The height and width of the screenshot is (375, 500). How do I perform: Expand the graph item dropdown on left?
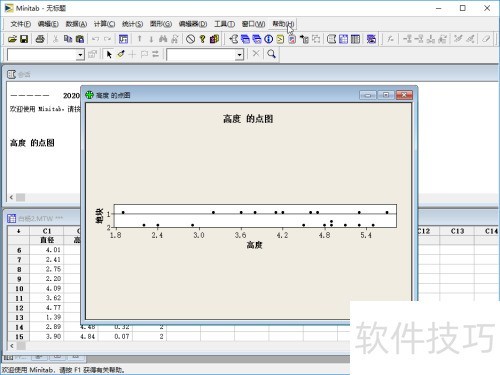[80, 54]
